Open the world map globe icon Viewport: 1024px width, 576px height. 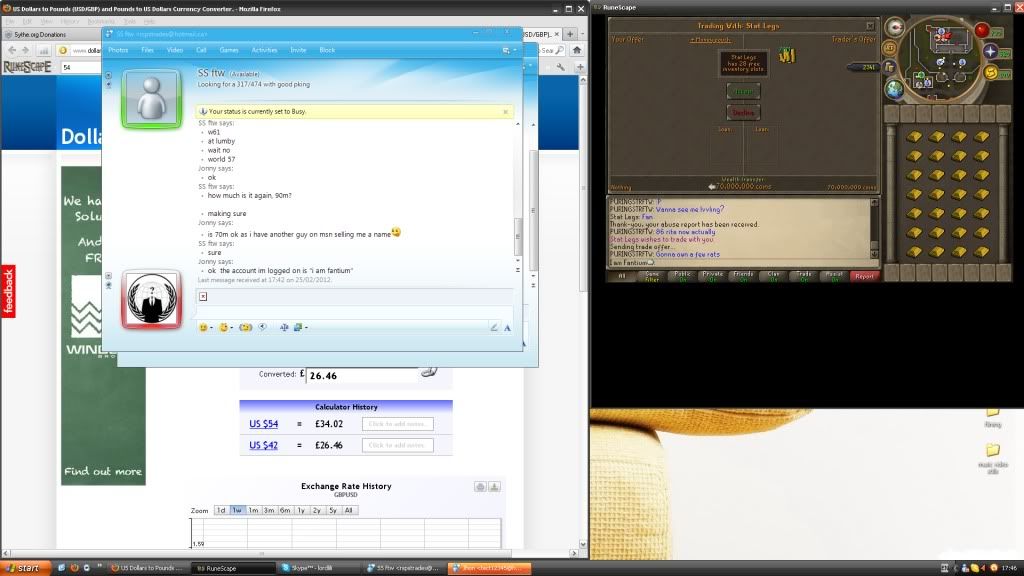tap(895, 89)
